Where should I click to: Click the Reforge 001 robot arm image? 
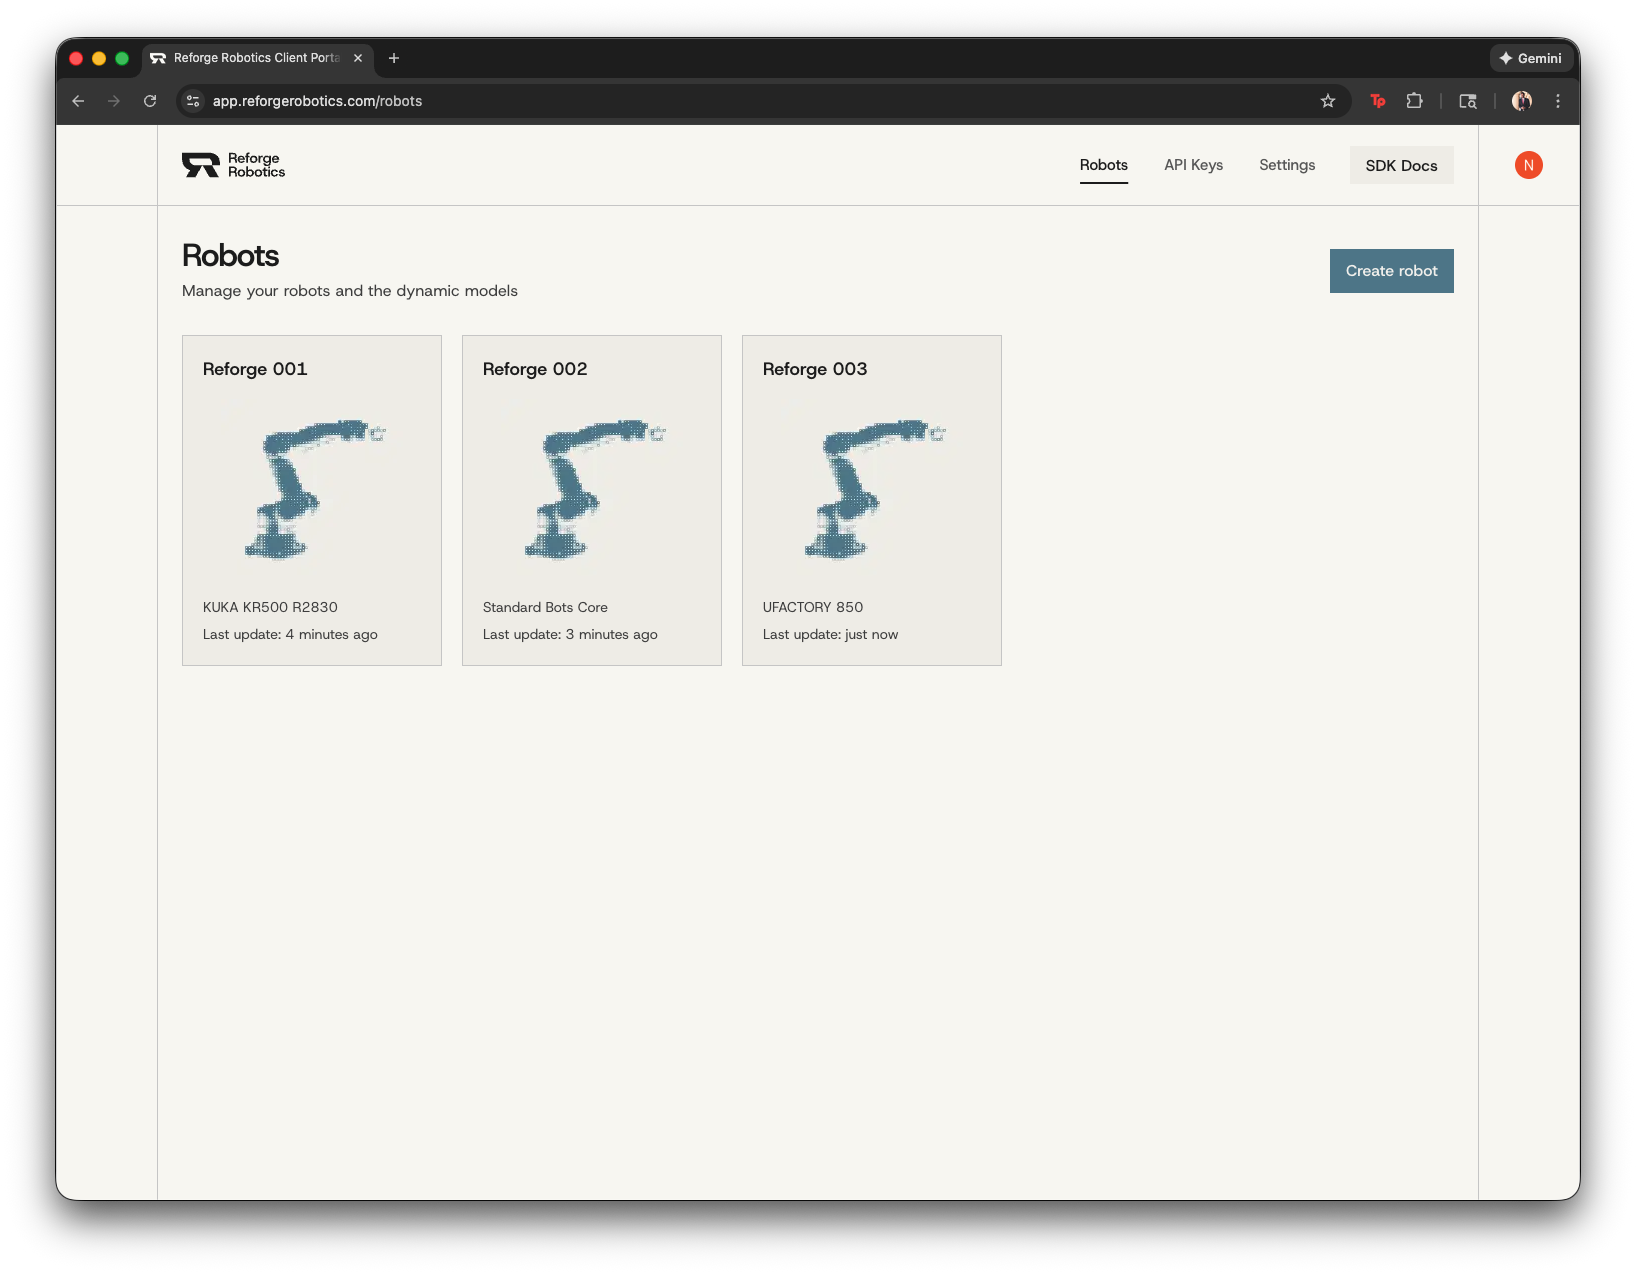314,489
